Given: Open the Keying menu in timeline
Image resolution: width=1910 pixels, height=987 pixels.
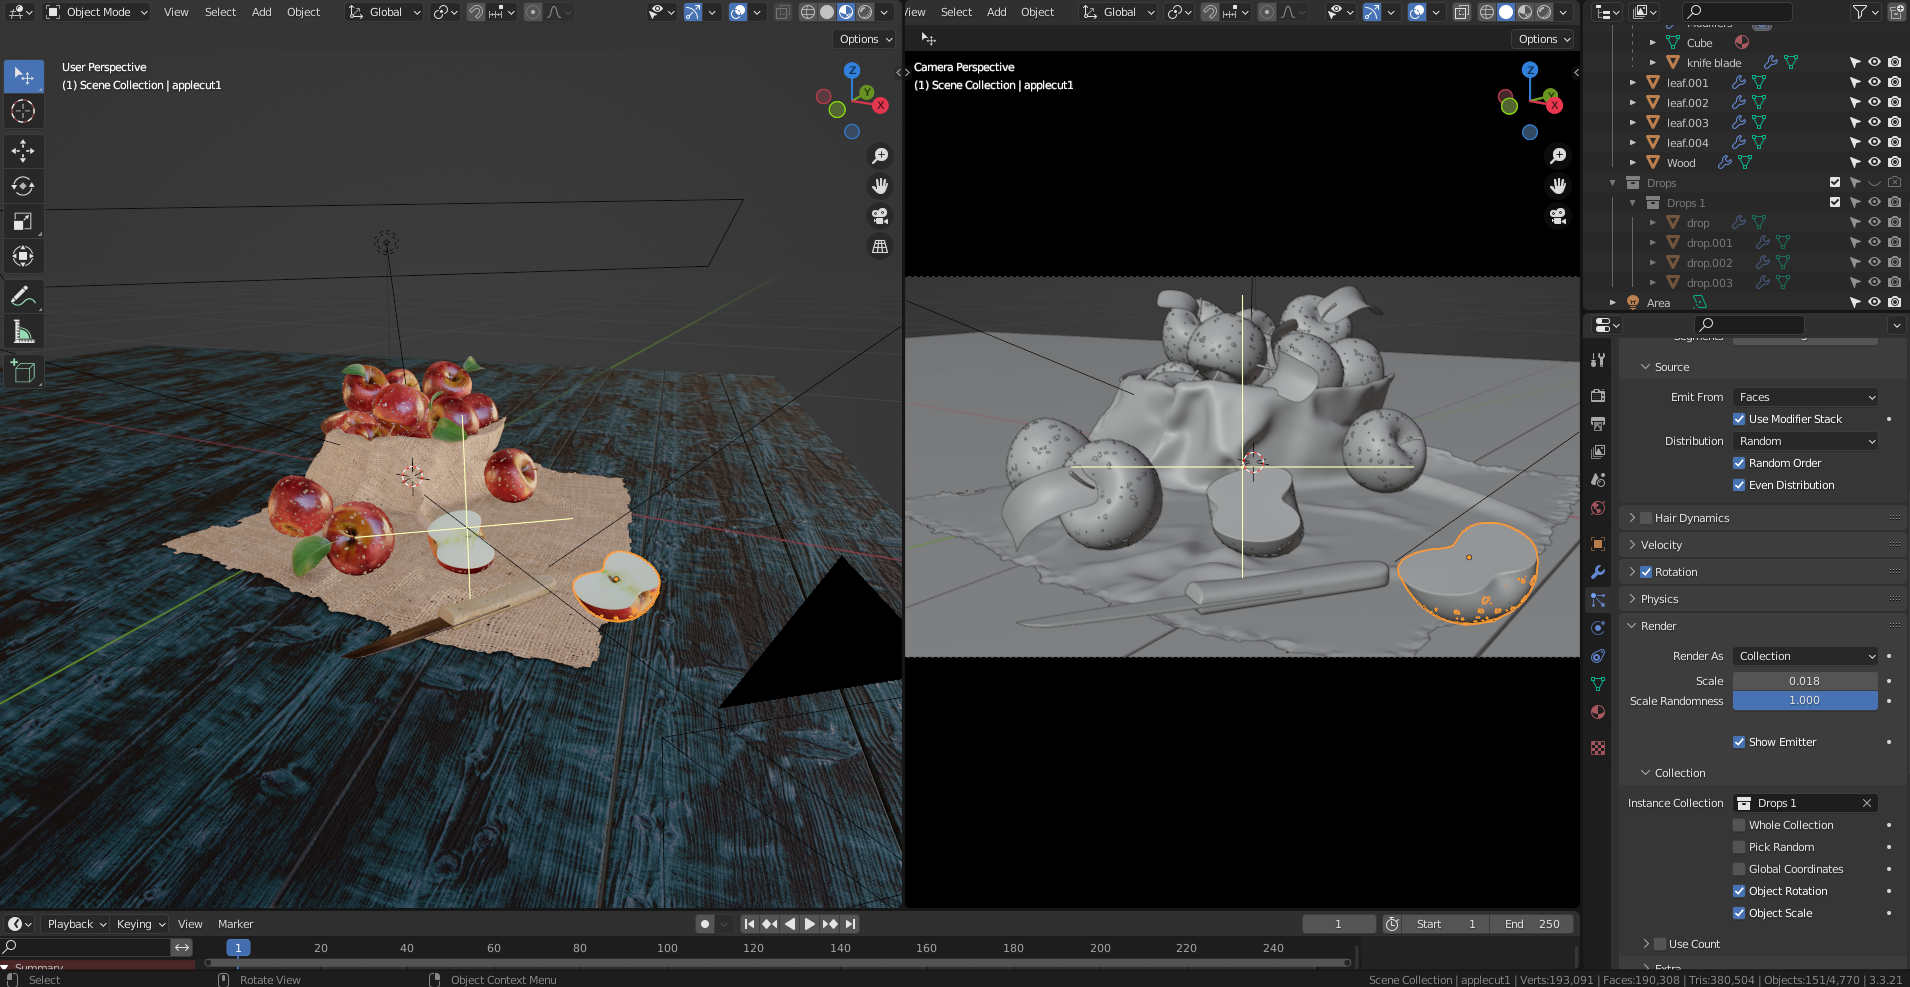Looking at the screenshot, I should click(139, 924).
